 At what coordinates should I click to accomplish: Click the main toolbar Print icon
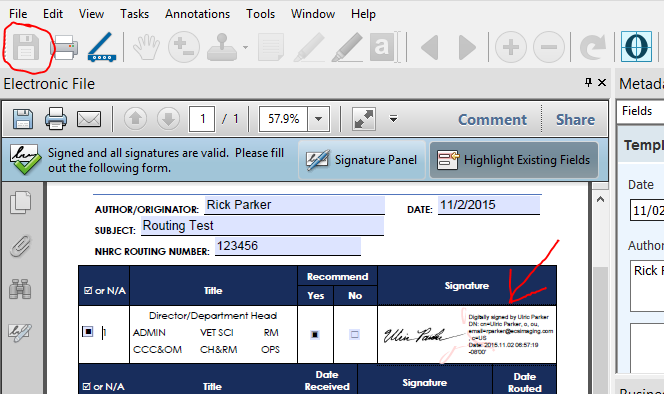point(65,47)
